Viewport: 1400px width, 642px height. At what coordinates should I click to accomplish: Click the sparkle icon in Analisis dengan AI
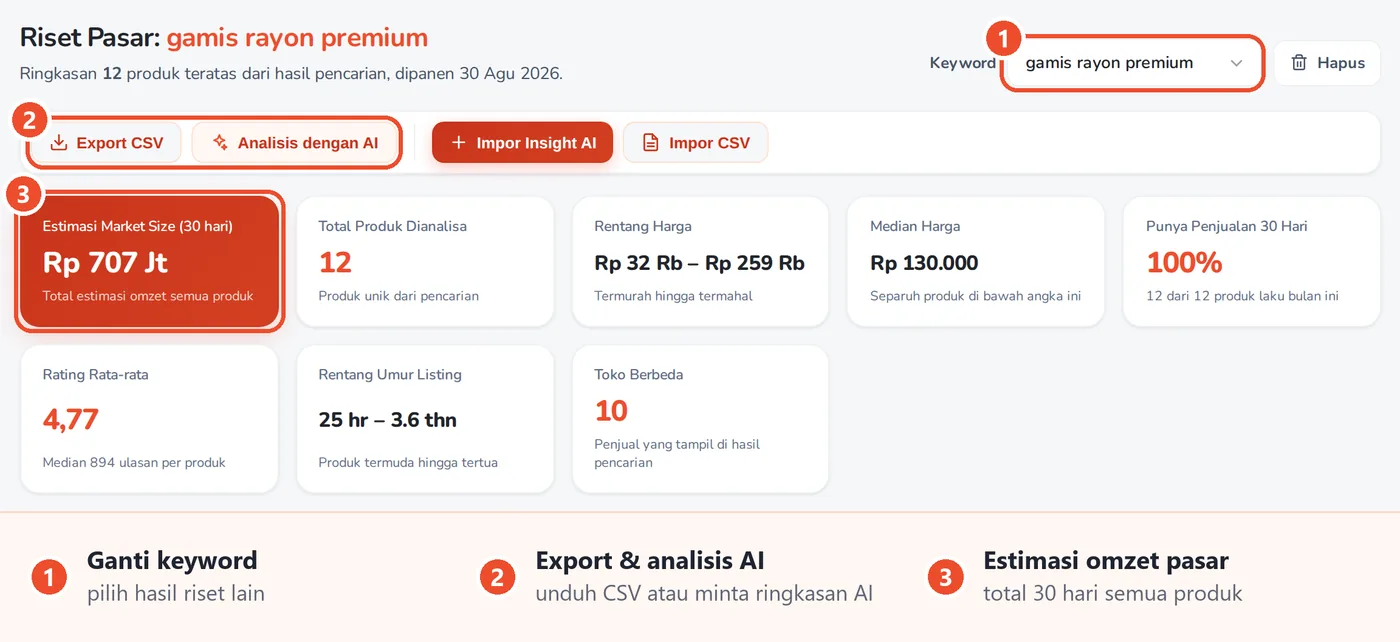click(x=220, y=143)
